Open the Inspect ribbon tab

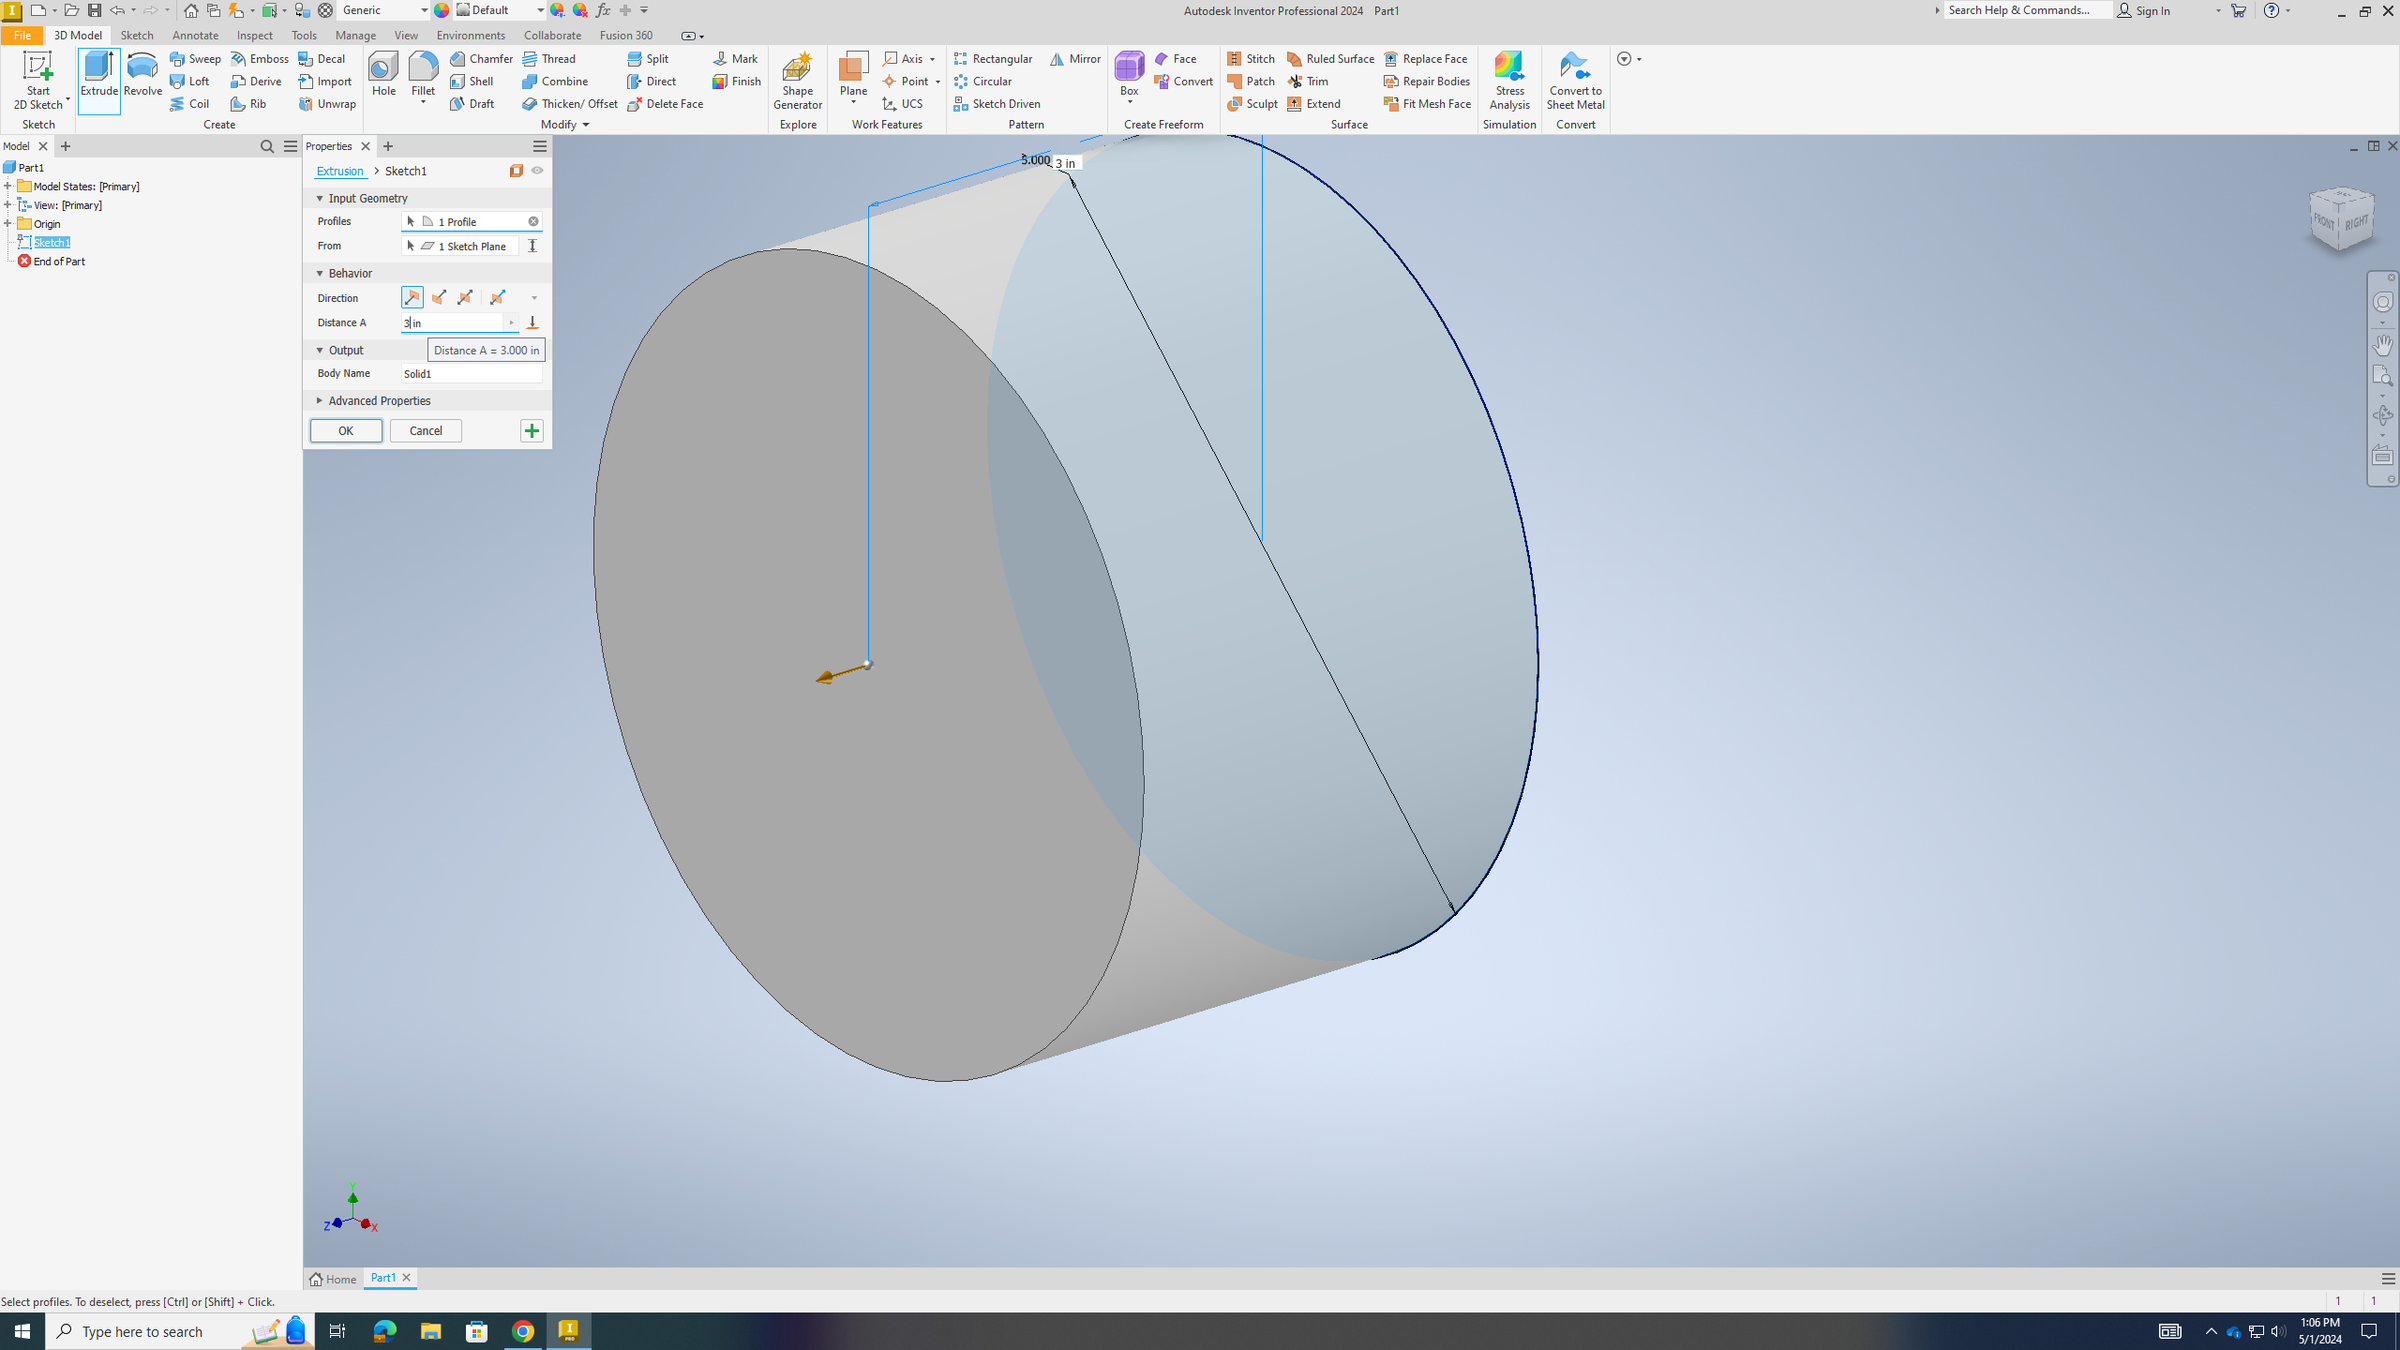254,35
